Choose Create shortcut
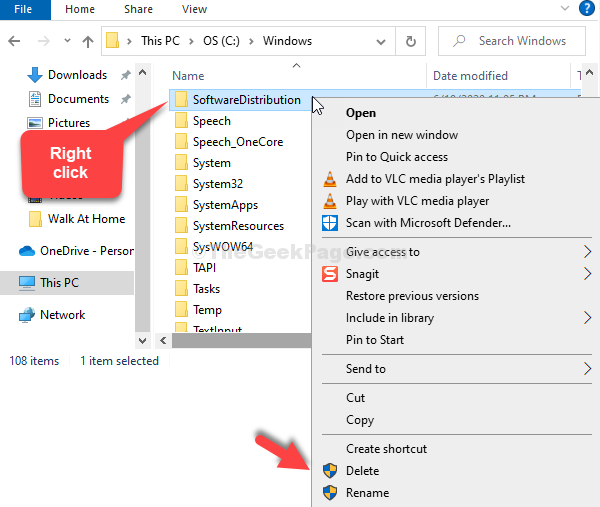600x507 pixels. click(455, 449)
